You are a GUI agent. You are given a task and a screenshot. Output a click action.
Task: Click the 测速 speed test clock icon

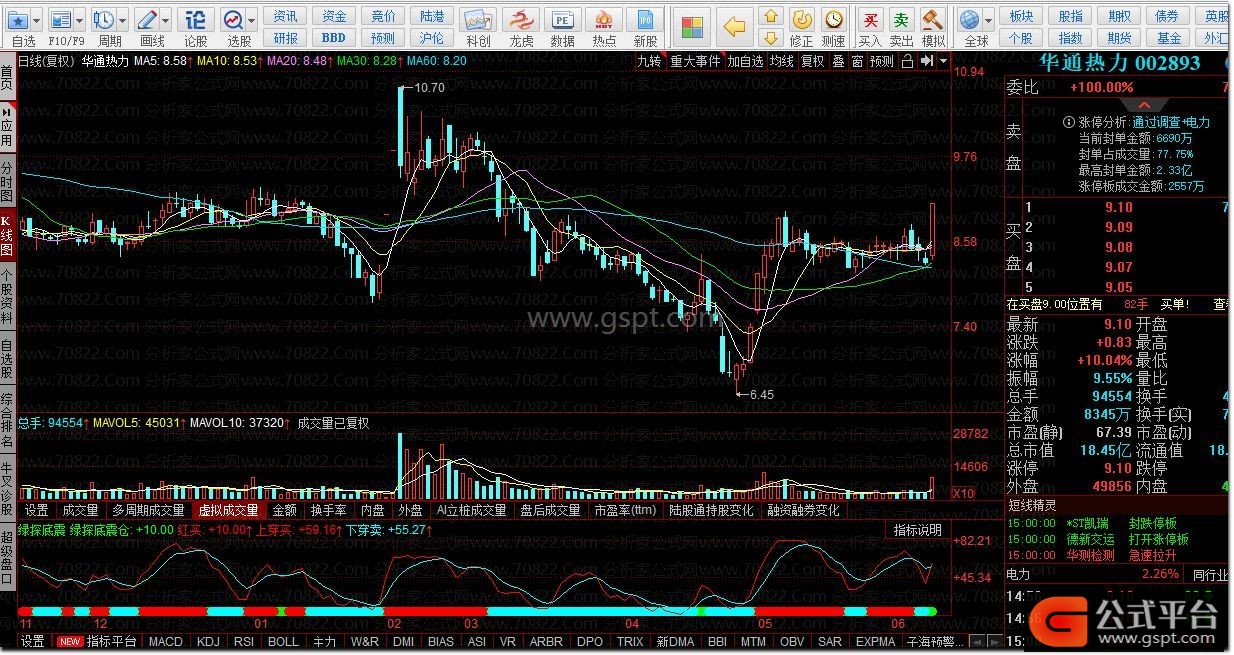point(833,20)
